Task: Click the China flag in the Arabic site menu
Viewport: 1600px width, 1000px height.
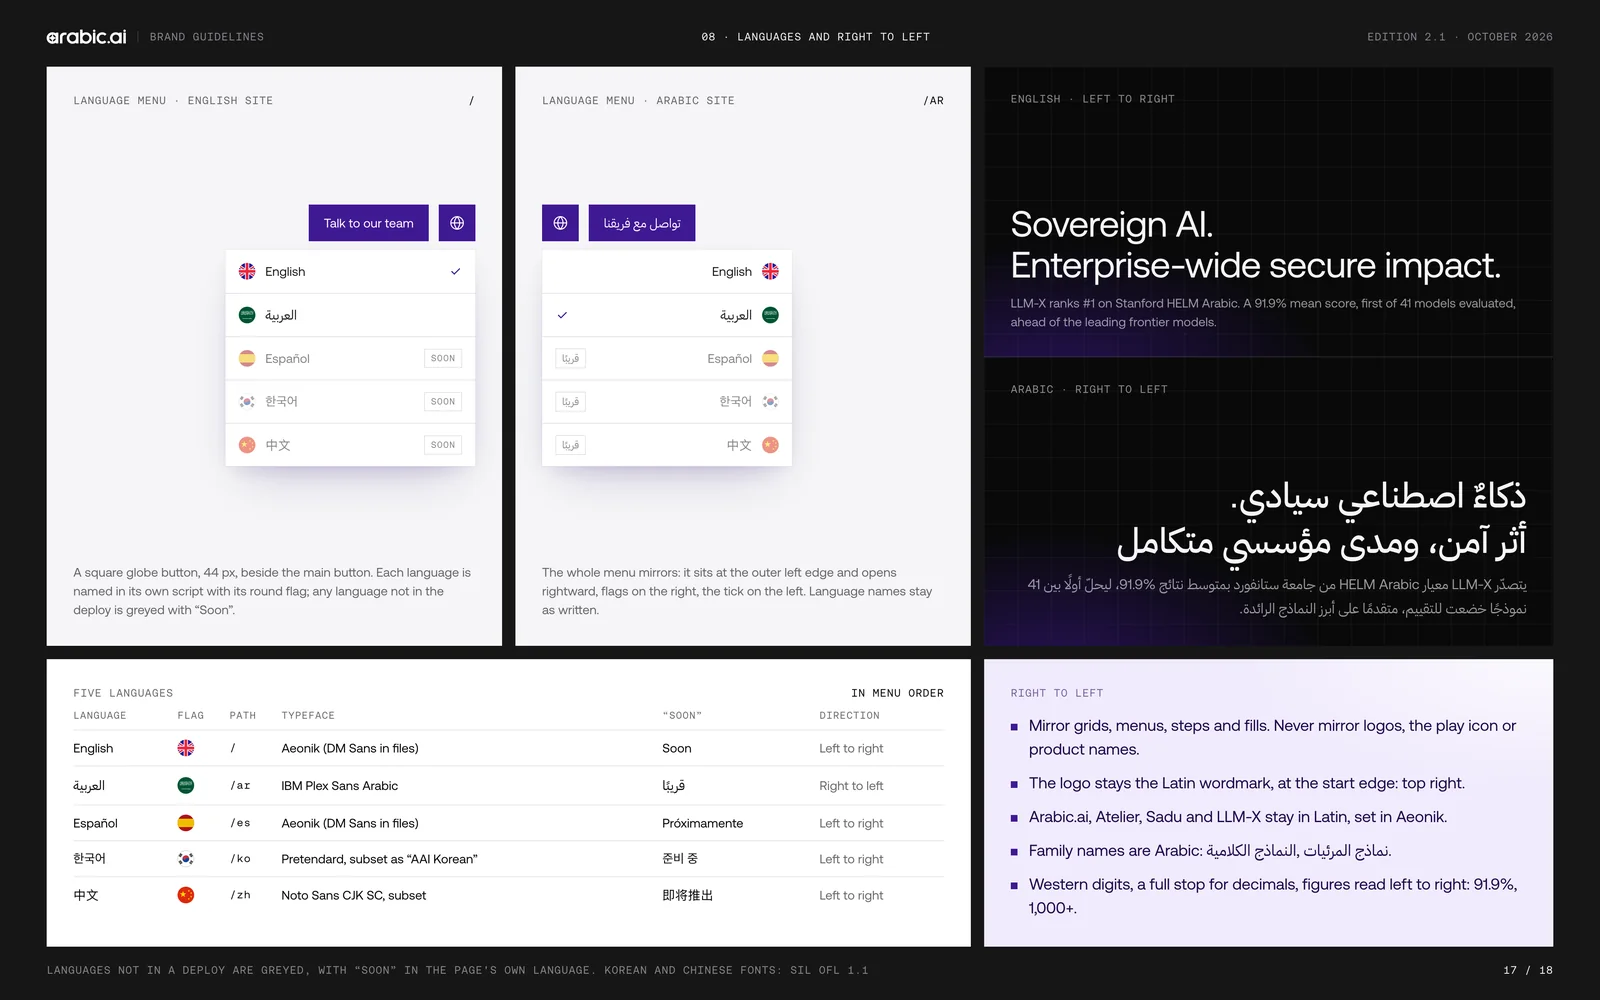Action: 770,445
